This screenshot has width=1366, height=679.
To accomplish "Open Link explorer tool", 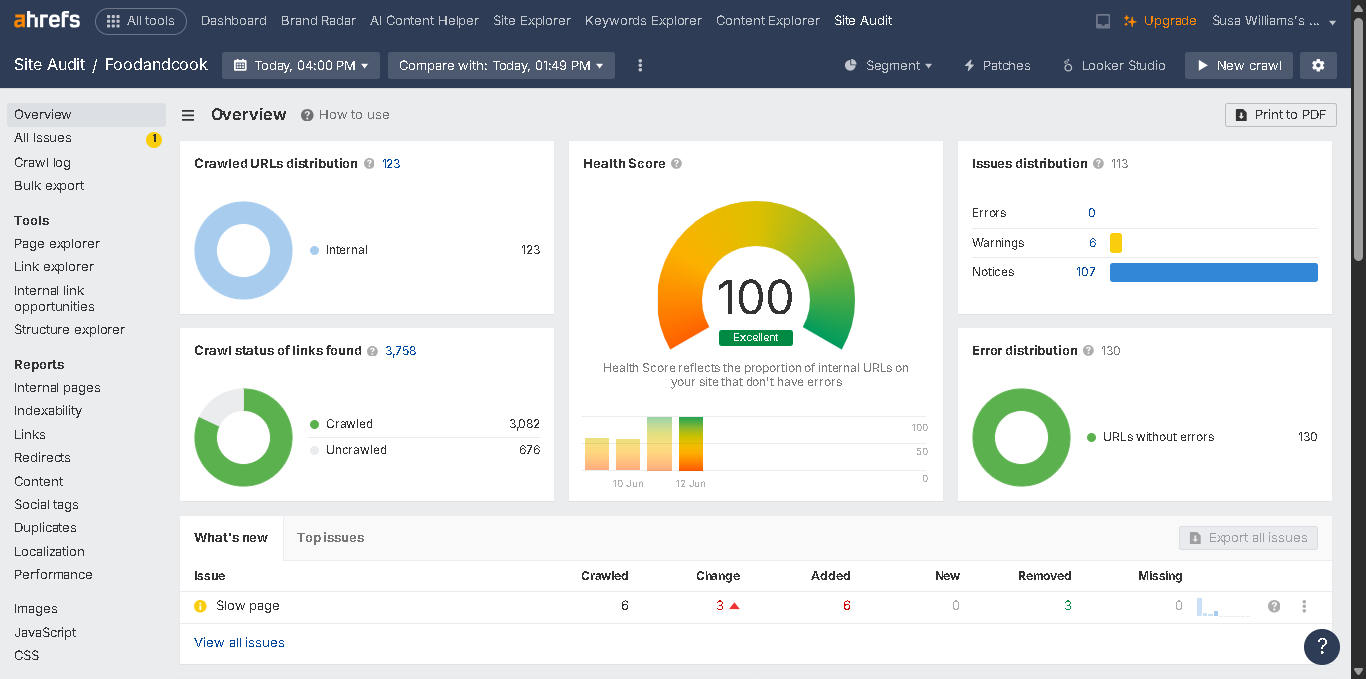I will click(x=54, y=267).
